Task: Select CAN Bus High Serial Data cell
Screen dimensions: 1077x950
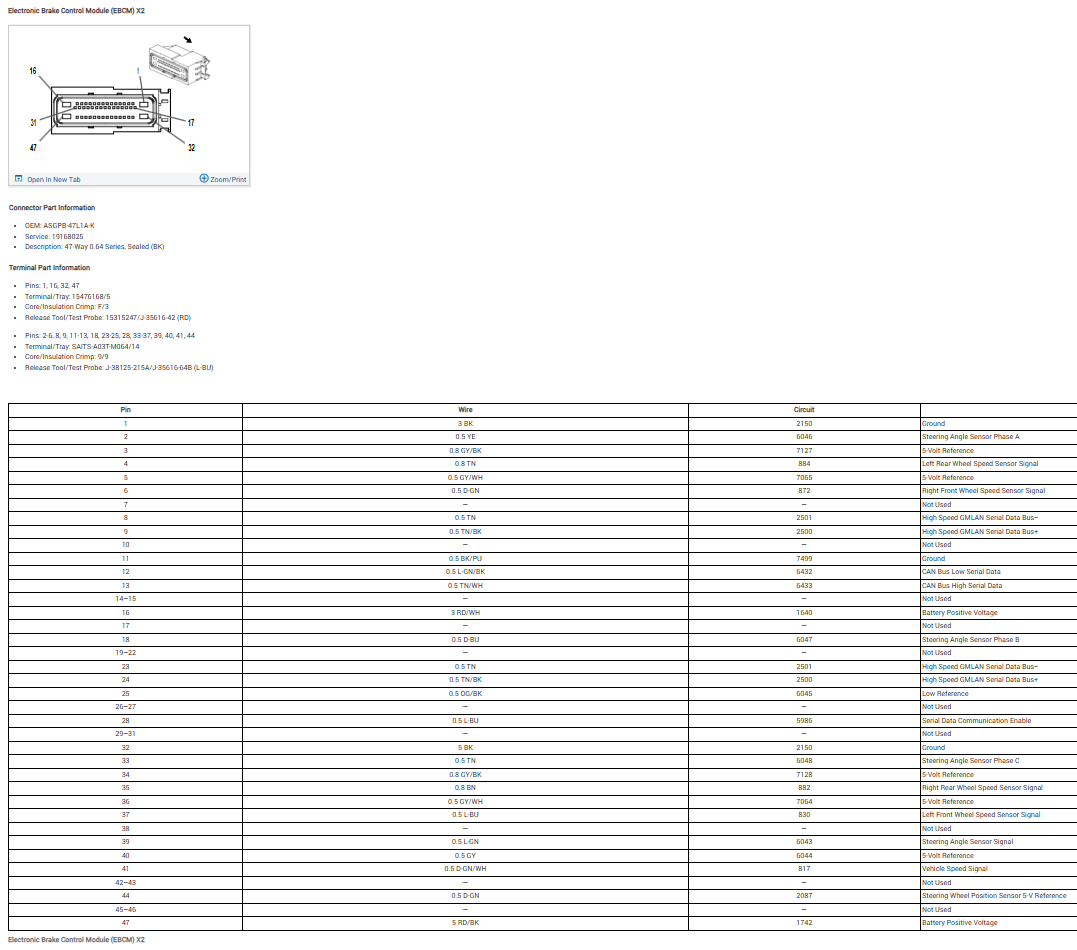Action: coord(961,585)
